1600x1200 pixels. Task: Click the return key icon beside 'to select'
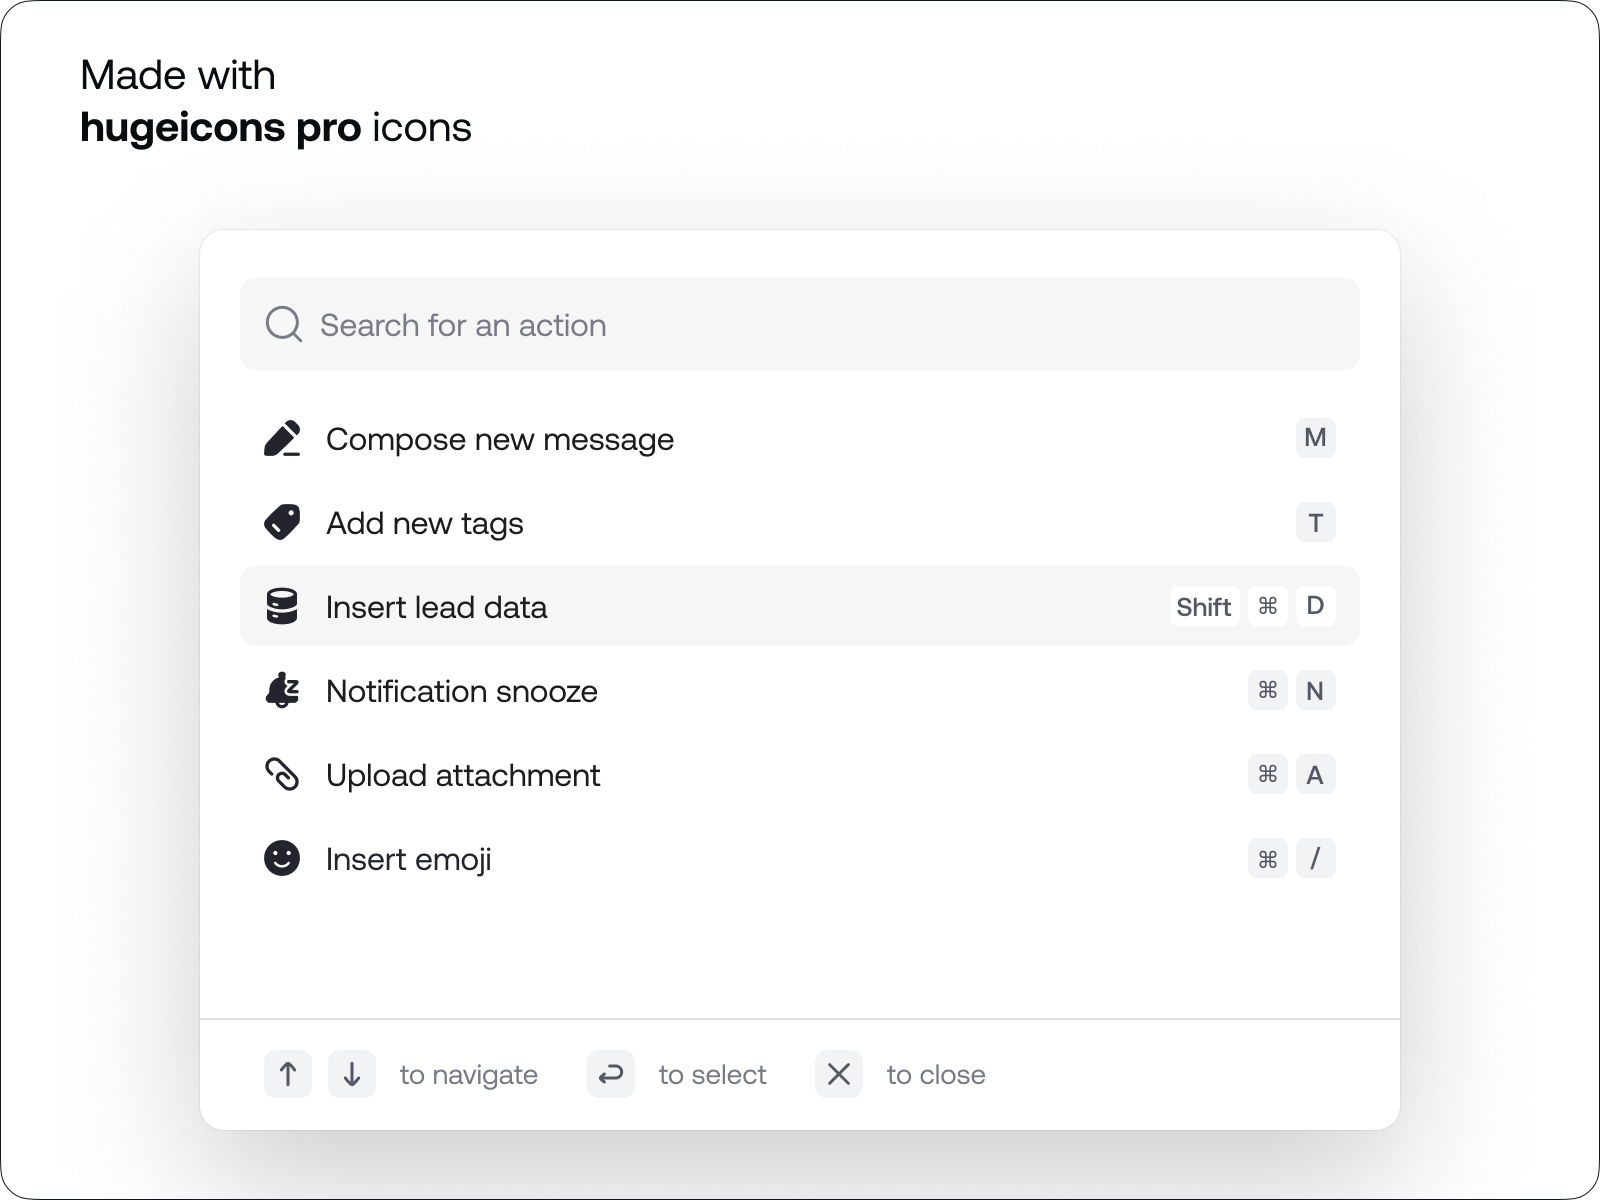[x=610, y=1074]
